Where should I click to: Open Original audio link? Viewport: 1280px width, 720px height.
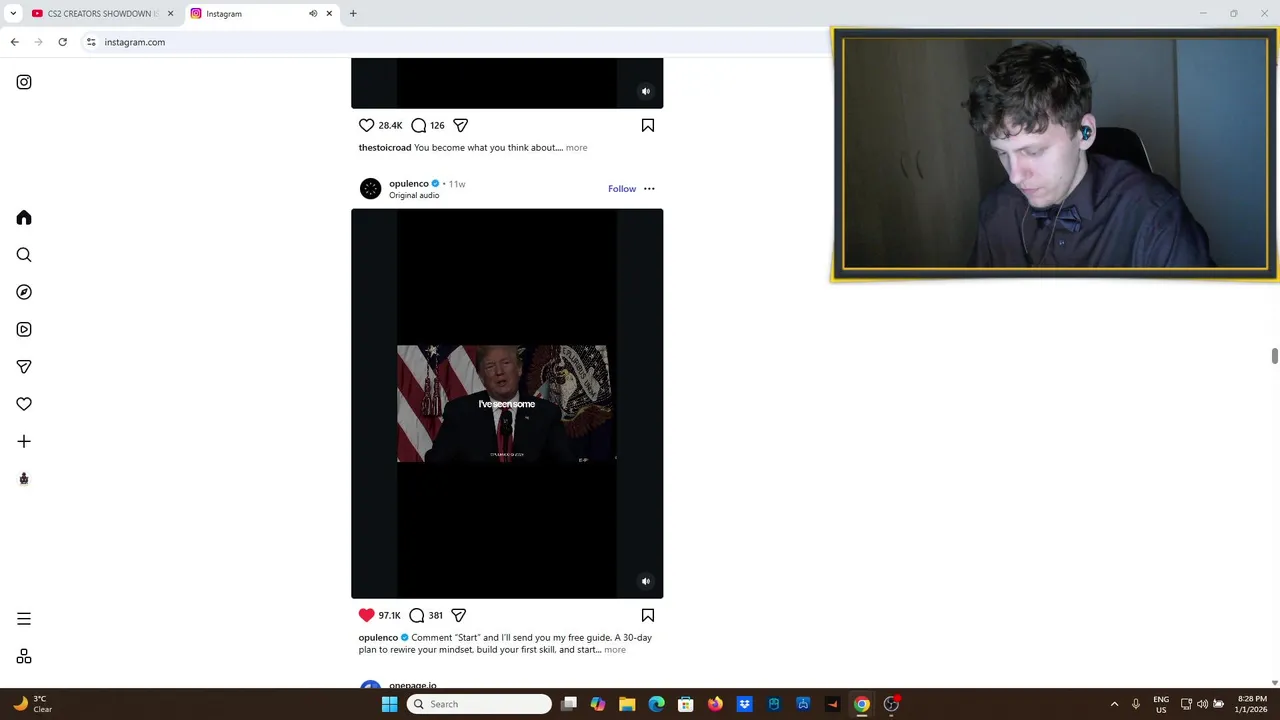[x=414, y=195]
